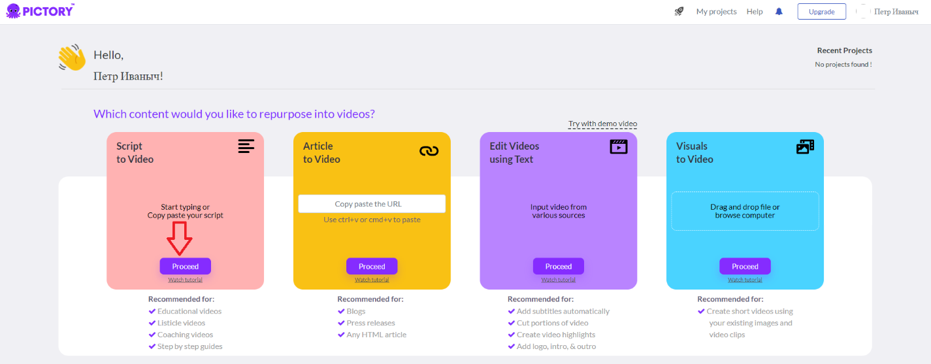
Task: Click the Press releases list item
Action: tap(370, 323)
